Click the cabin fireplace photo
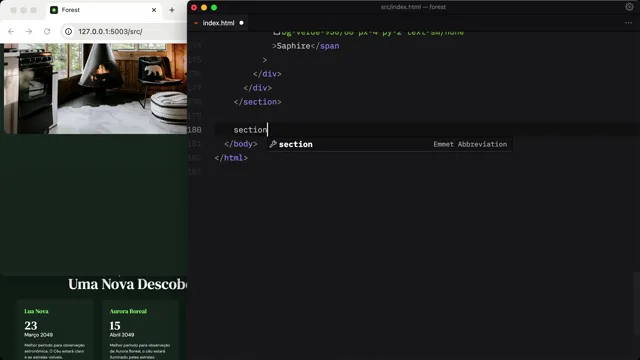Image resolution: width=640 pixels, height=360 pixels. [96, 89]
